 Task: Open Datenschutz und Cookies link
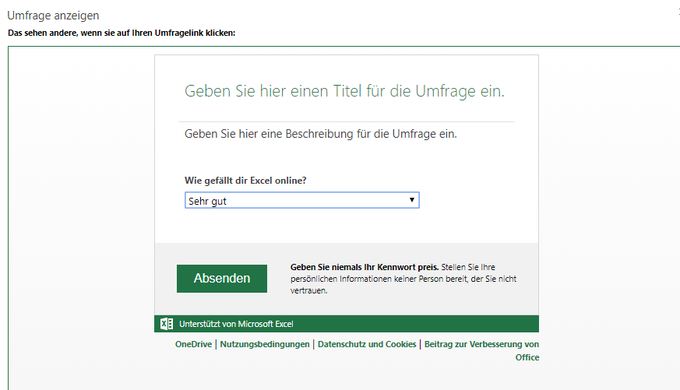(366, 344)
